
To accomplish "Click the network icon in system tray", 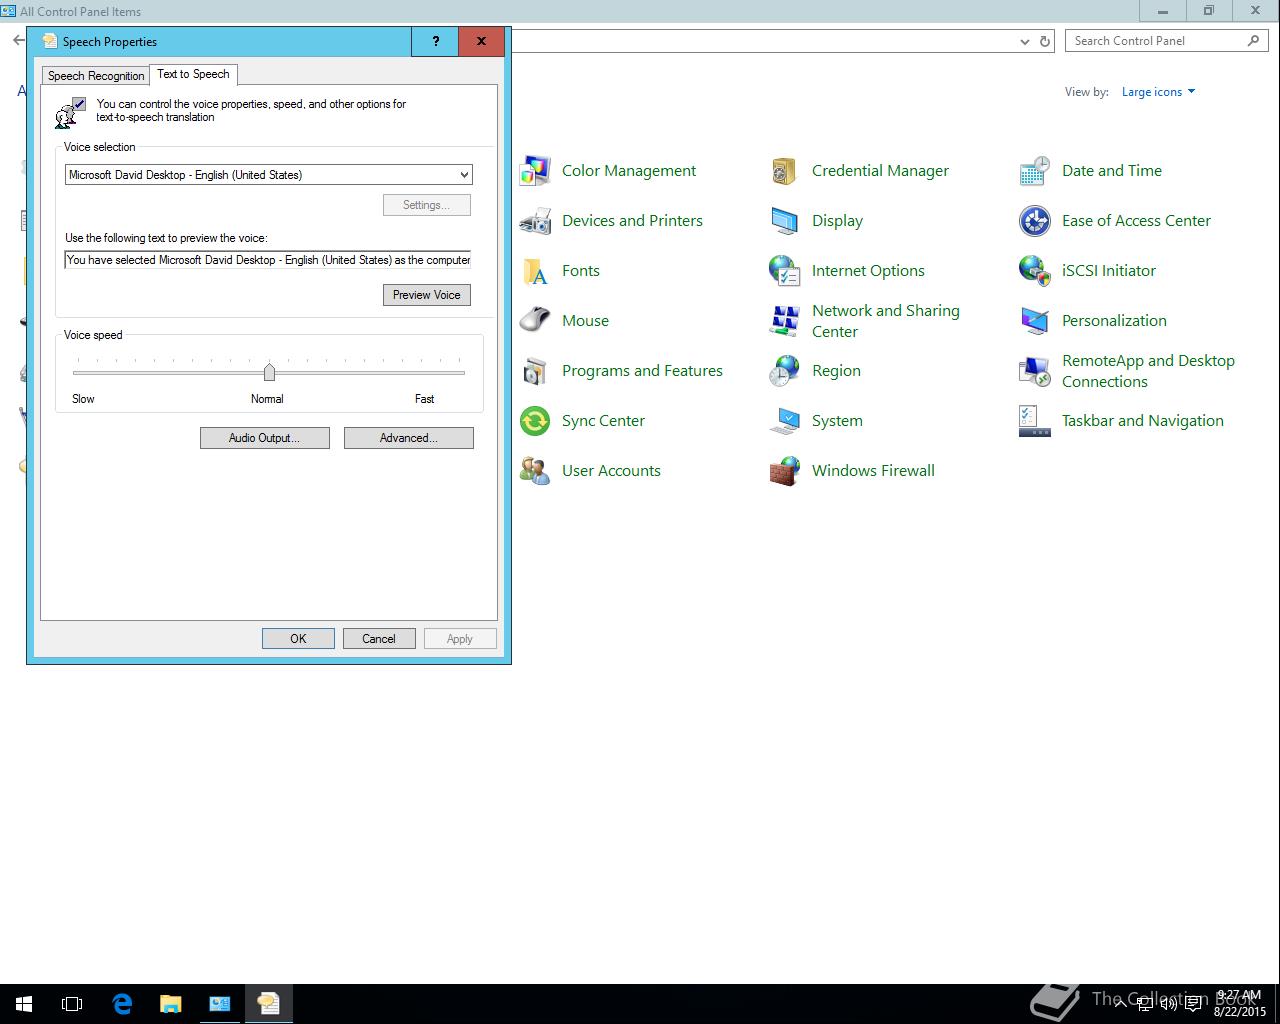I will [x=1144, y=1004].
